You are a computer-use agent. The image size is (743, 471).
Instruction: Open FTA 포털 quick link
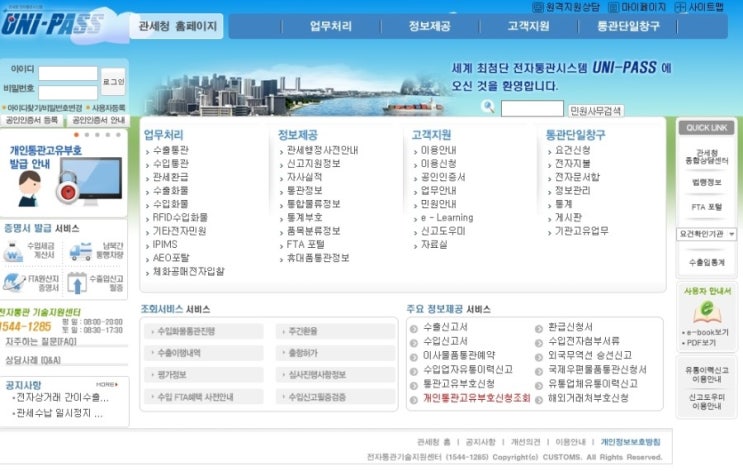pyautogui.click(x=707, y=207)
